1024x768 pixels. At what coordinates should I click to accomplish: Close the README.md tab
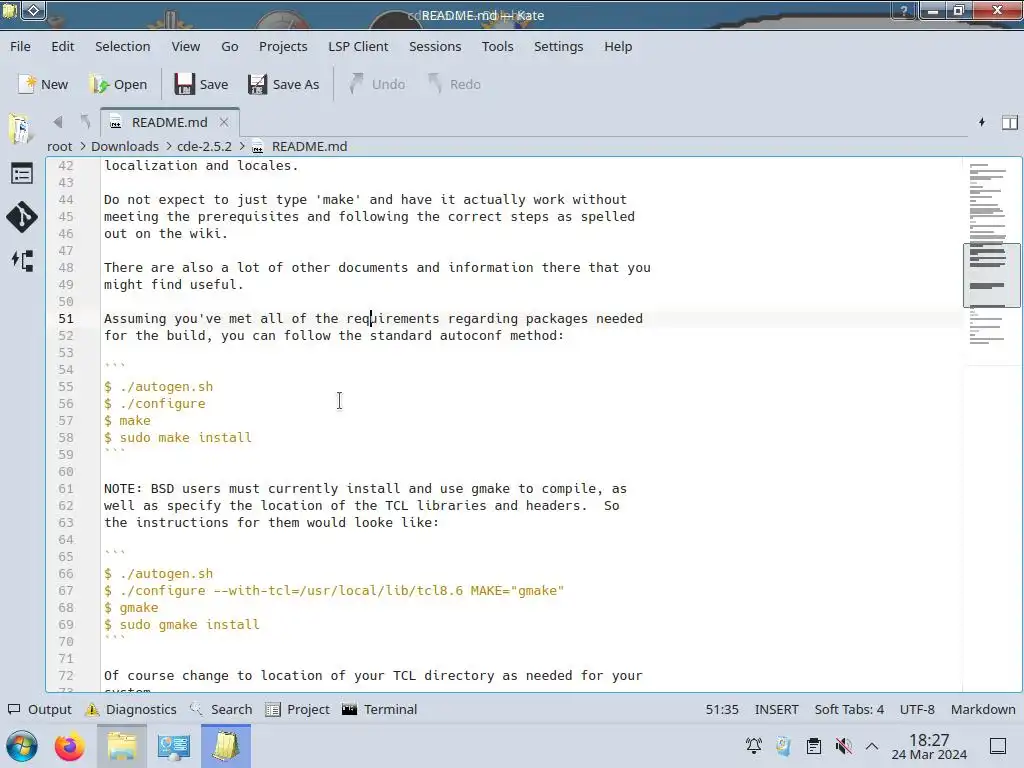coord(224,122)
